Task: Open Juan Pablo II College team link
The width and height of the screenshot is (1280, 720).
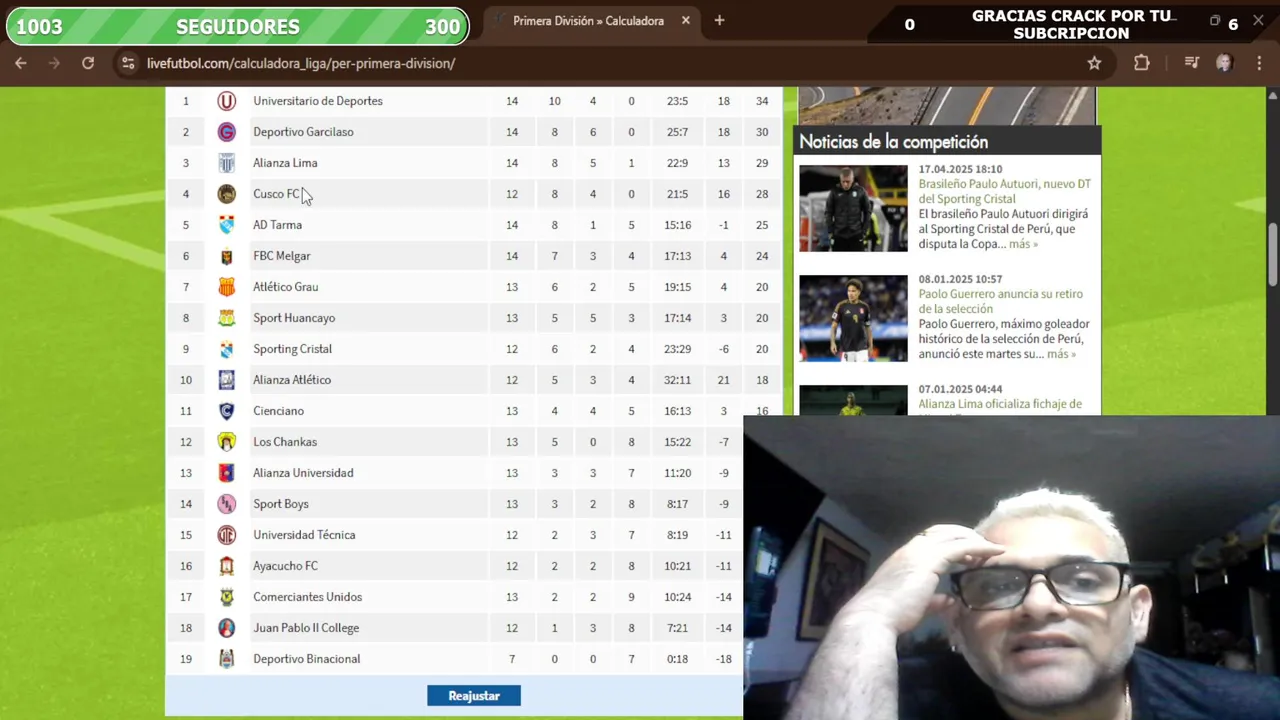Action: [306, 628]
